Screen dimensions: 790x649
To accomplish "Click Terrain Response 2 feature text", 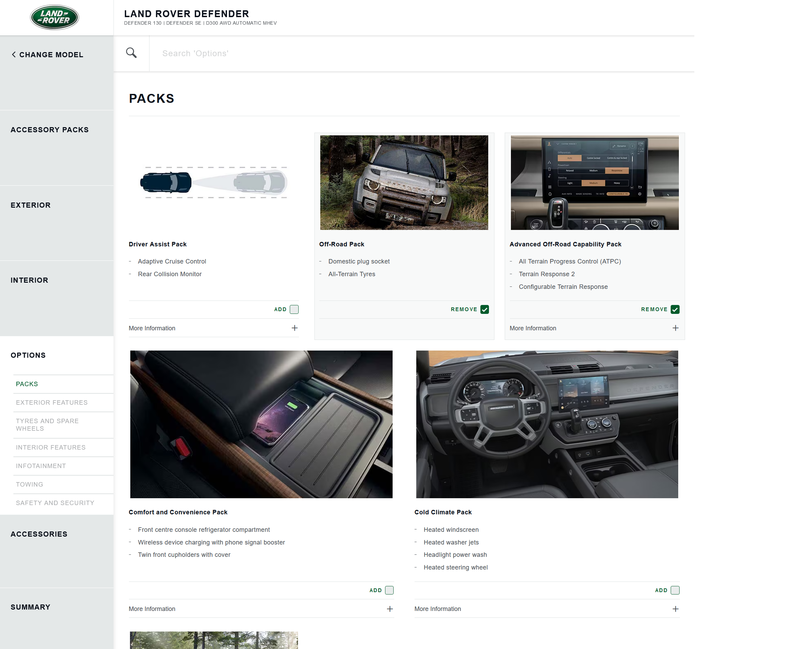I will click(547, 274).
